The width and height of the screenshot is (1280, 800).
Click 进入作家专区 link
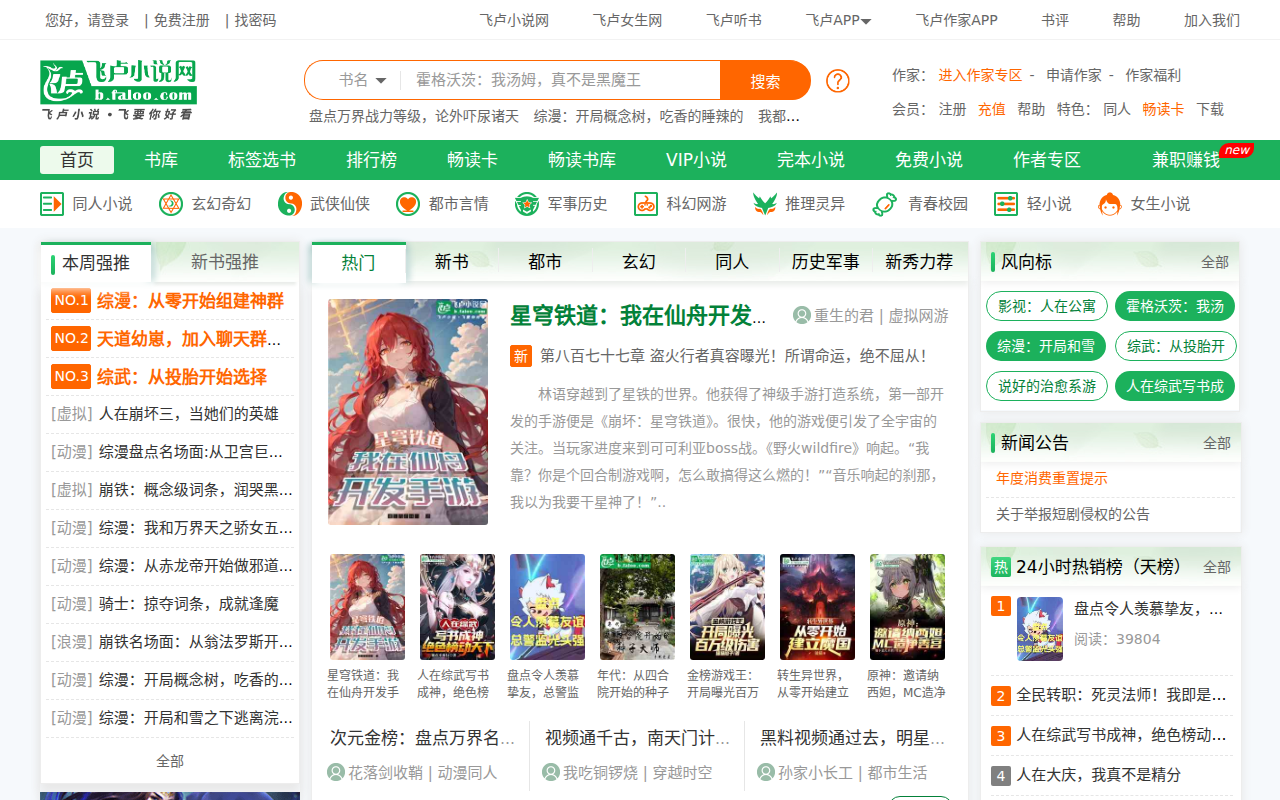click(980, 75)
